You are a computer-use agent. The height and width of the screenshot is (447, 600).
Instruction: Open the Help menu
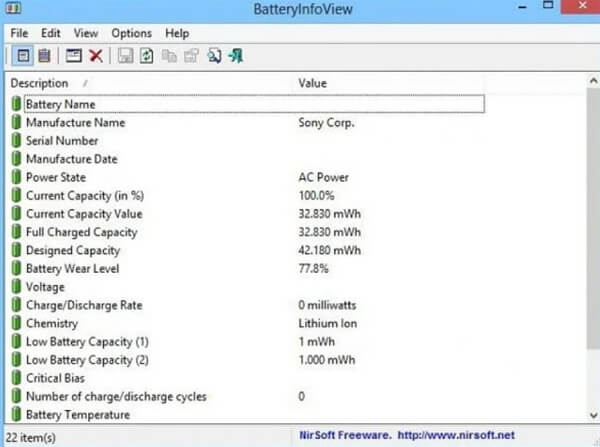(x=177, y=33)
